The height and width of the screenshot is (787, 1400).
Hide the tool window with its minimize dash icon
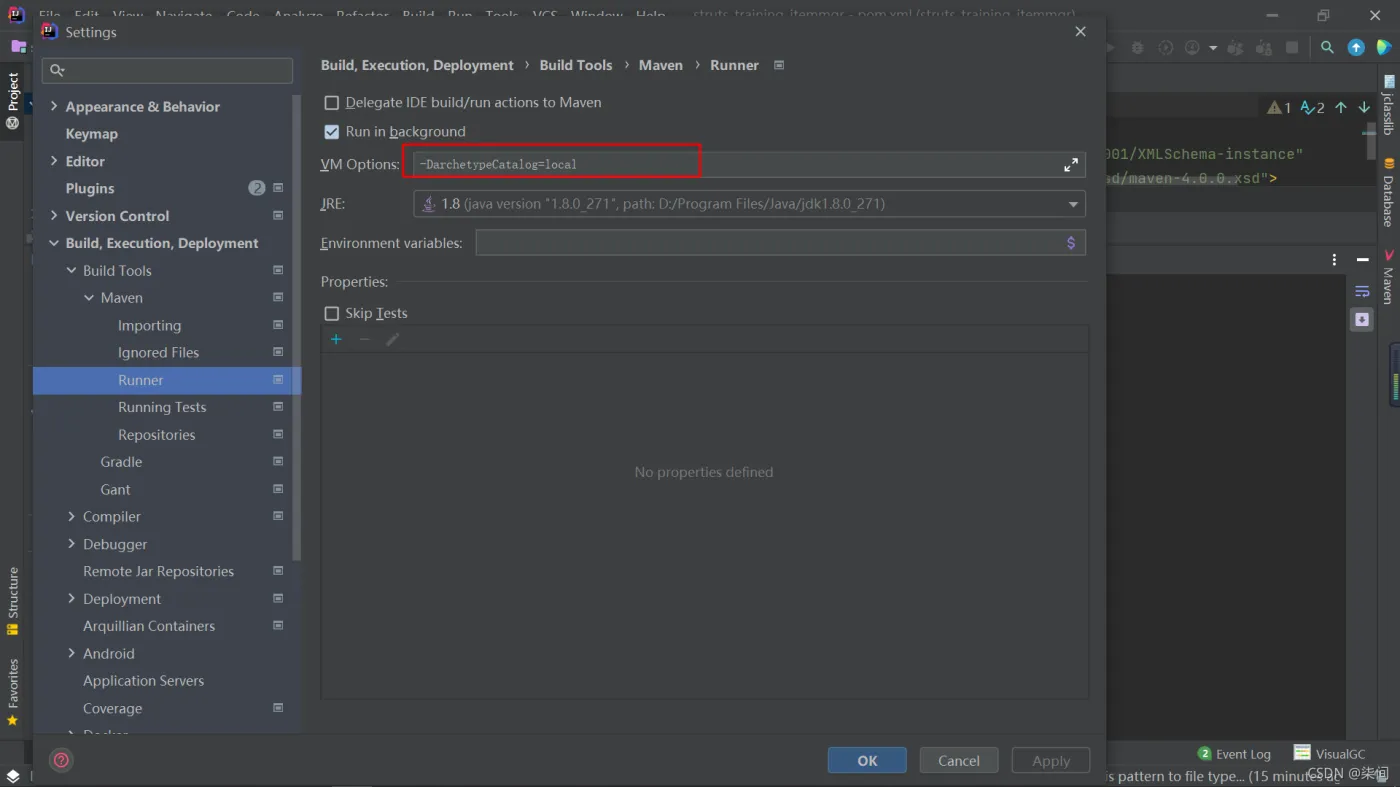1362,260
